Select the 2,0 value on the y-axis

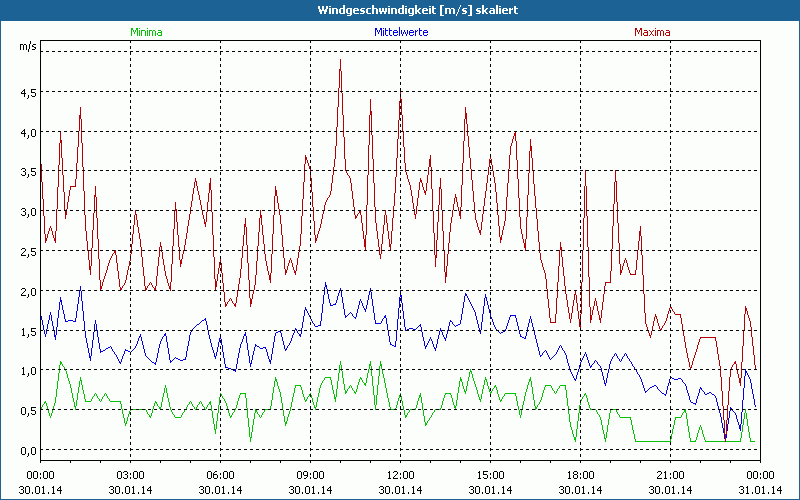tap(28, 291)
